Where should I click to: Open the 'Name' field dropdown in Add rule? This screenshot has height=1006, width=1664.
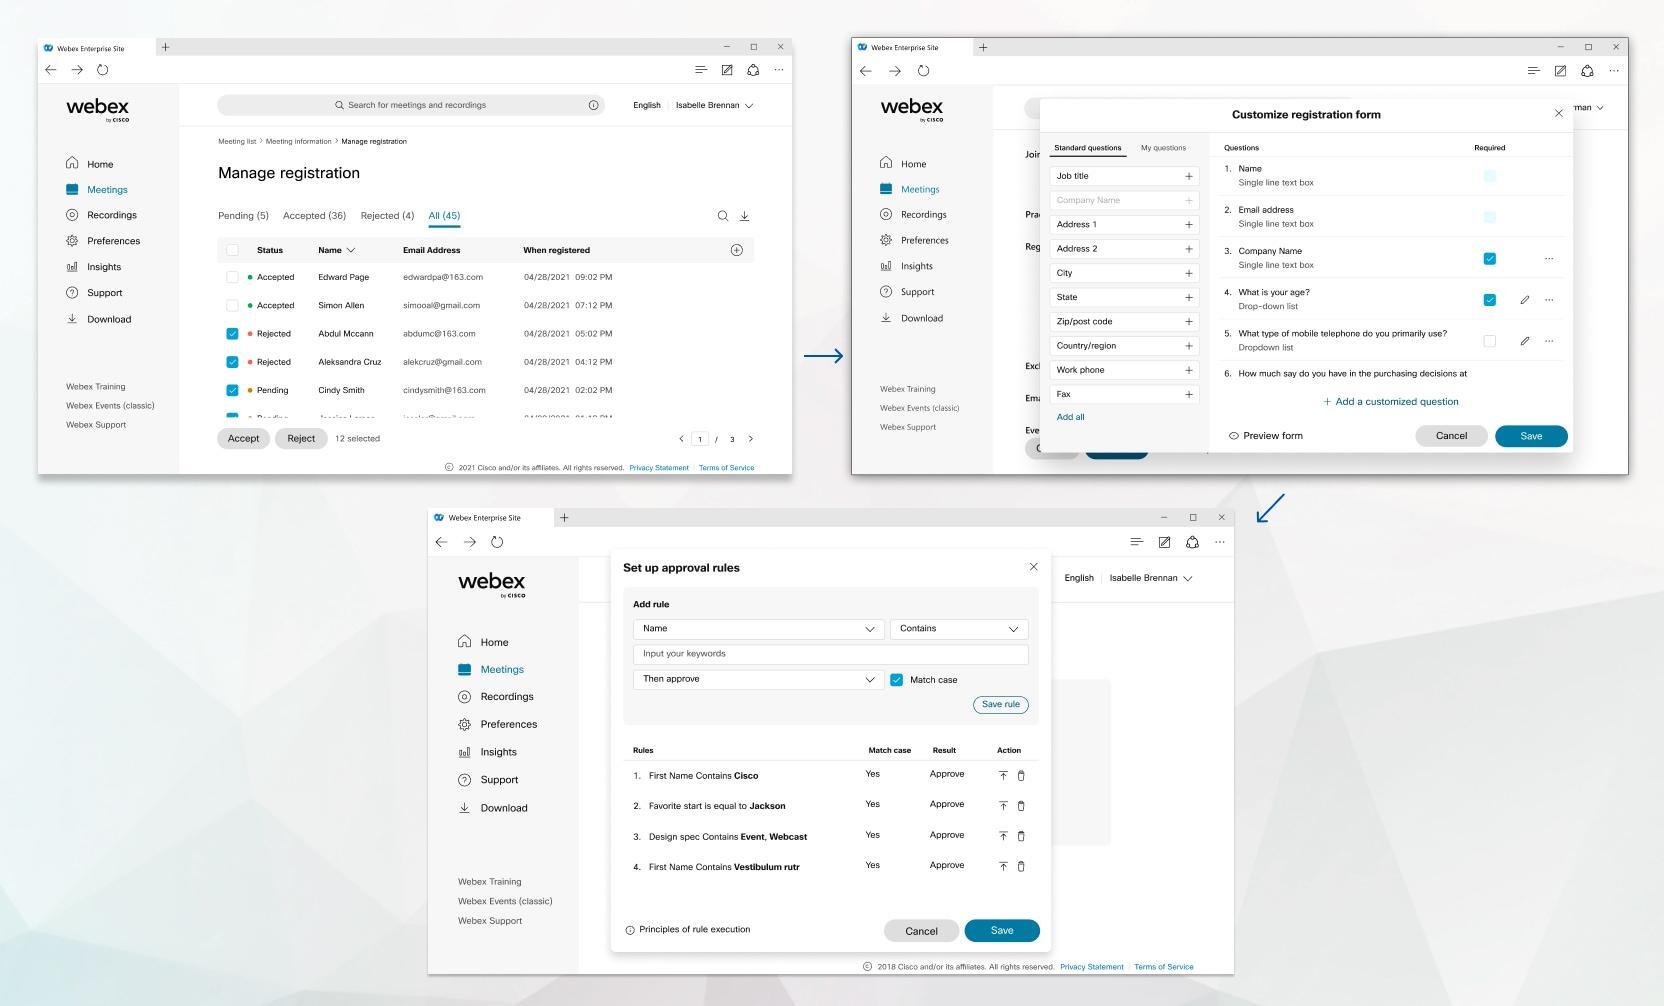coord(758,629)
